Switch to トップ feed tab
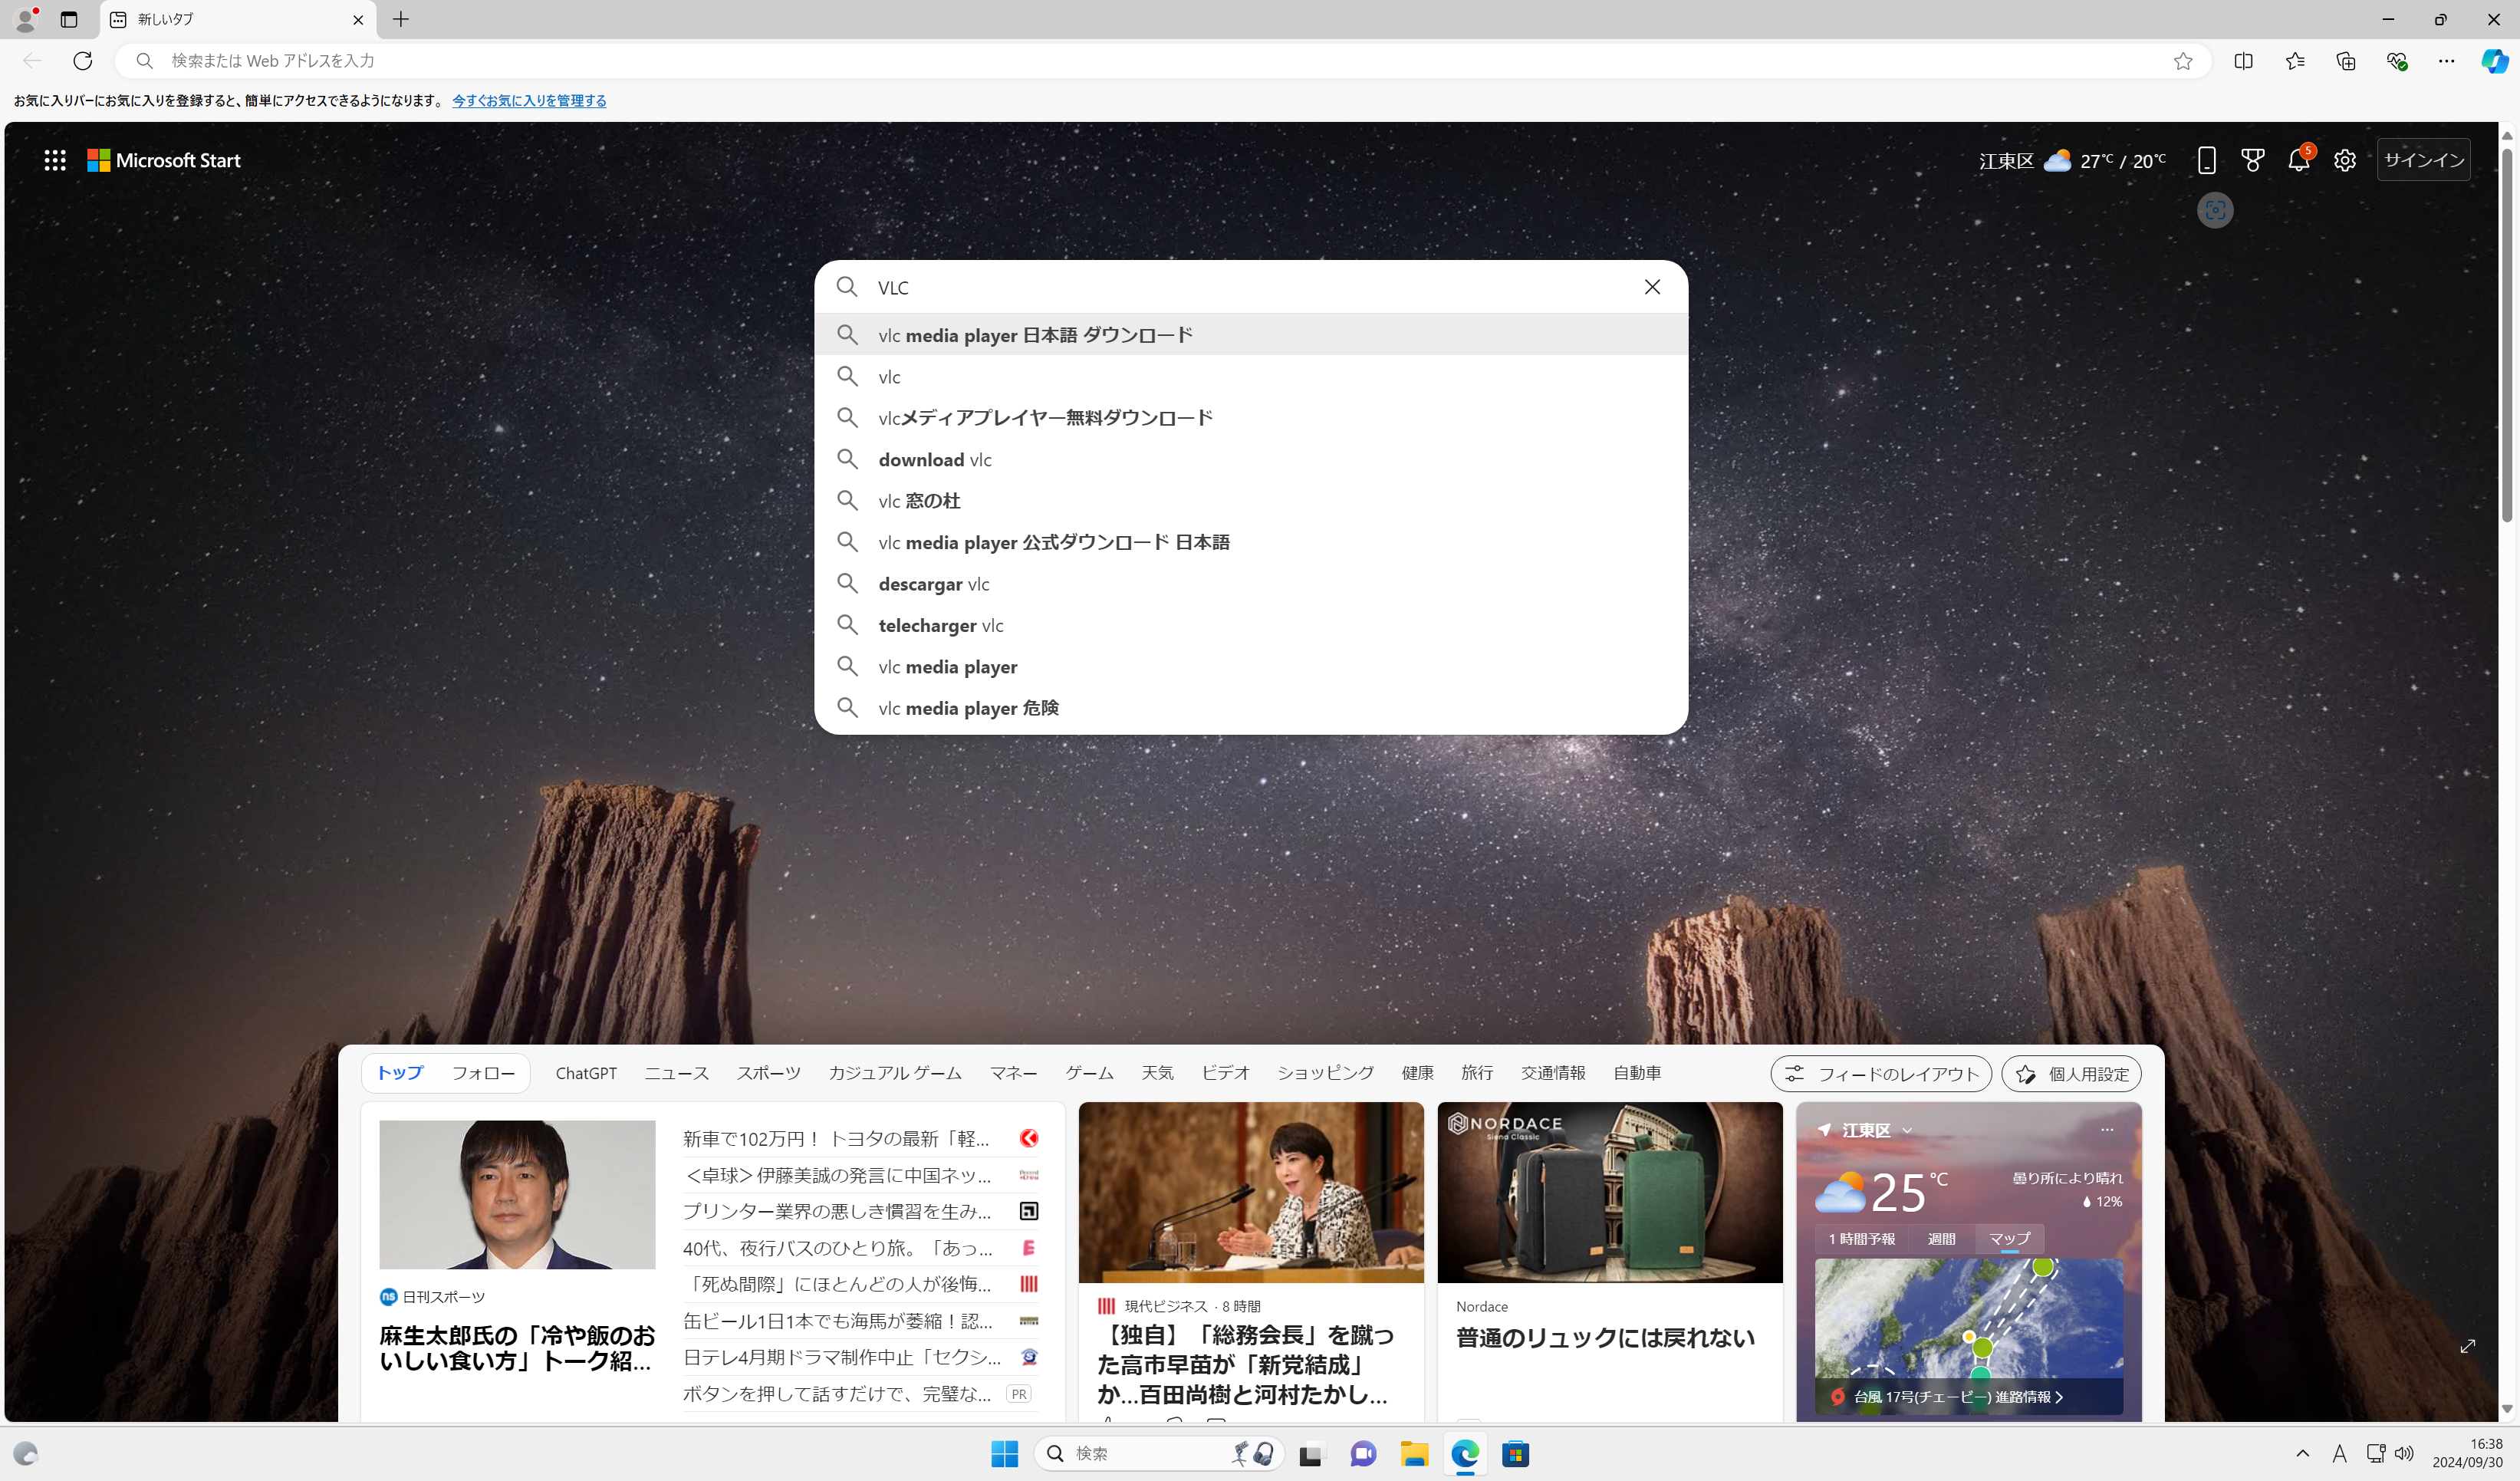2520x1481 pixels. click(x=400, y=1073)
